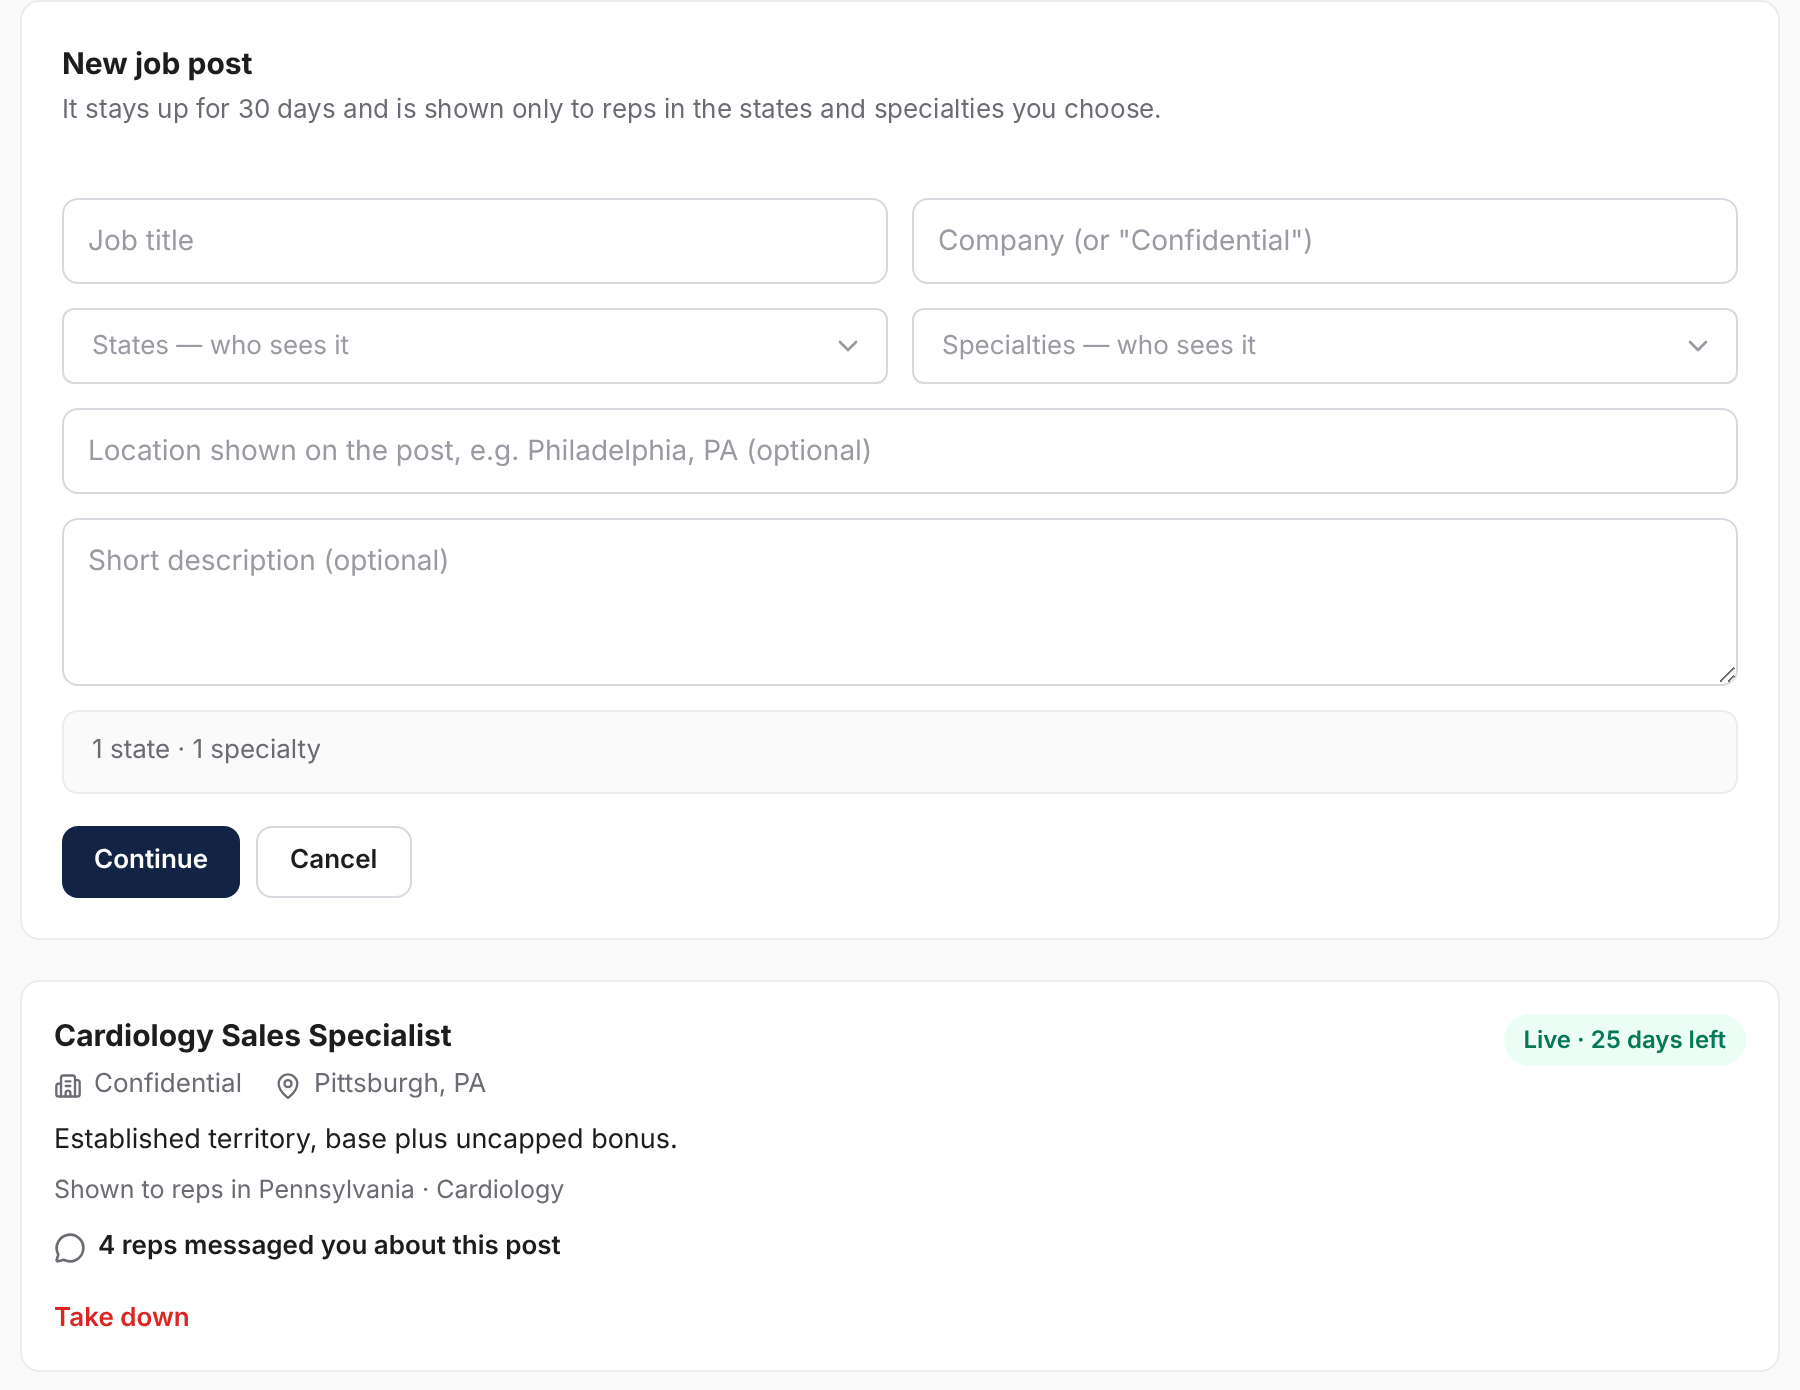Focus the Job title field
This screenshot has height=1390, width=1800.
(x=475, y=241)
